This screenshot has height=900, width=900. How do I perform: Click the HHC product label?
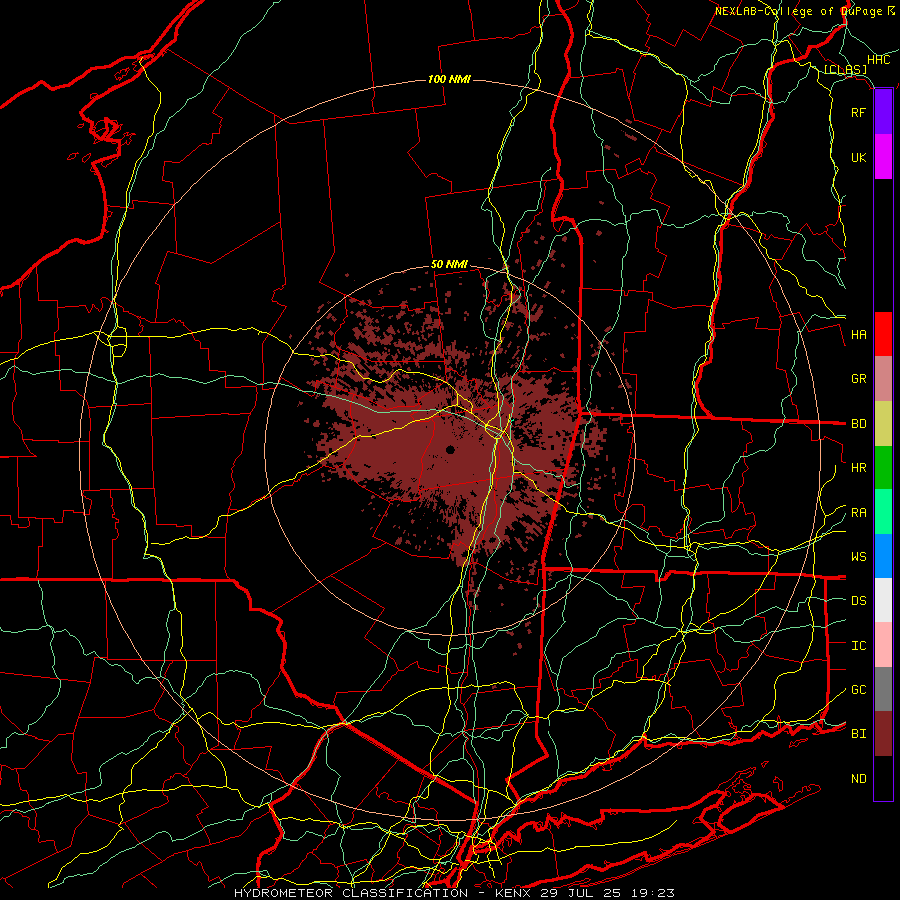pos(879,60)
